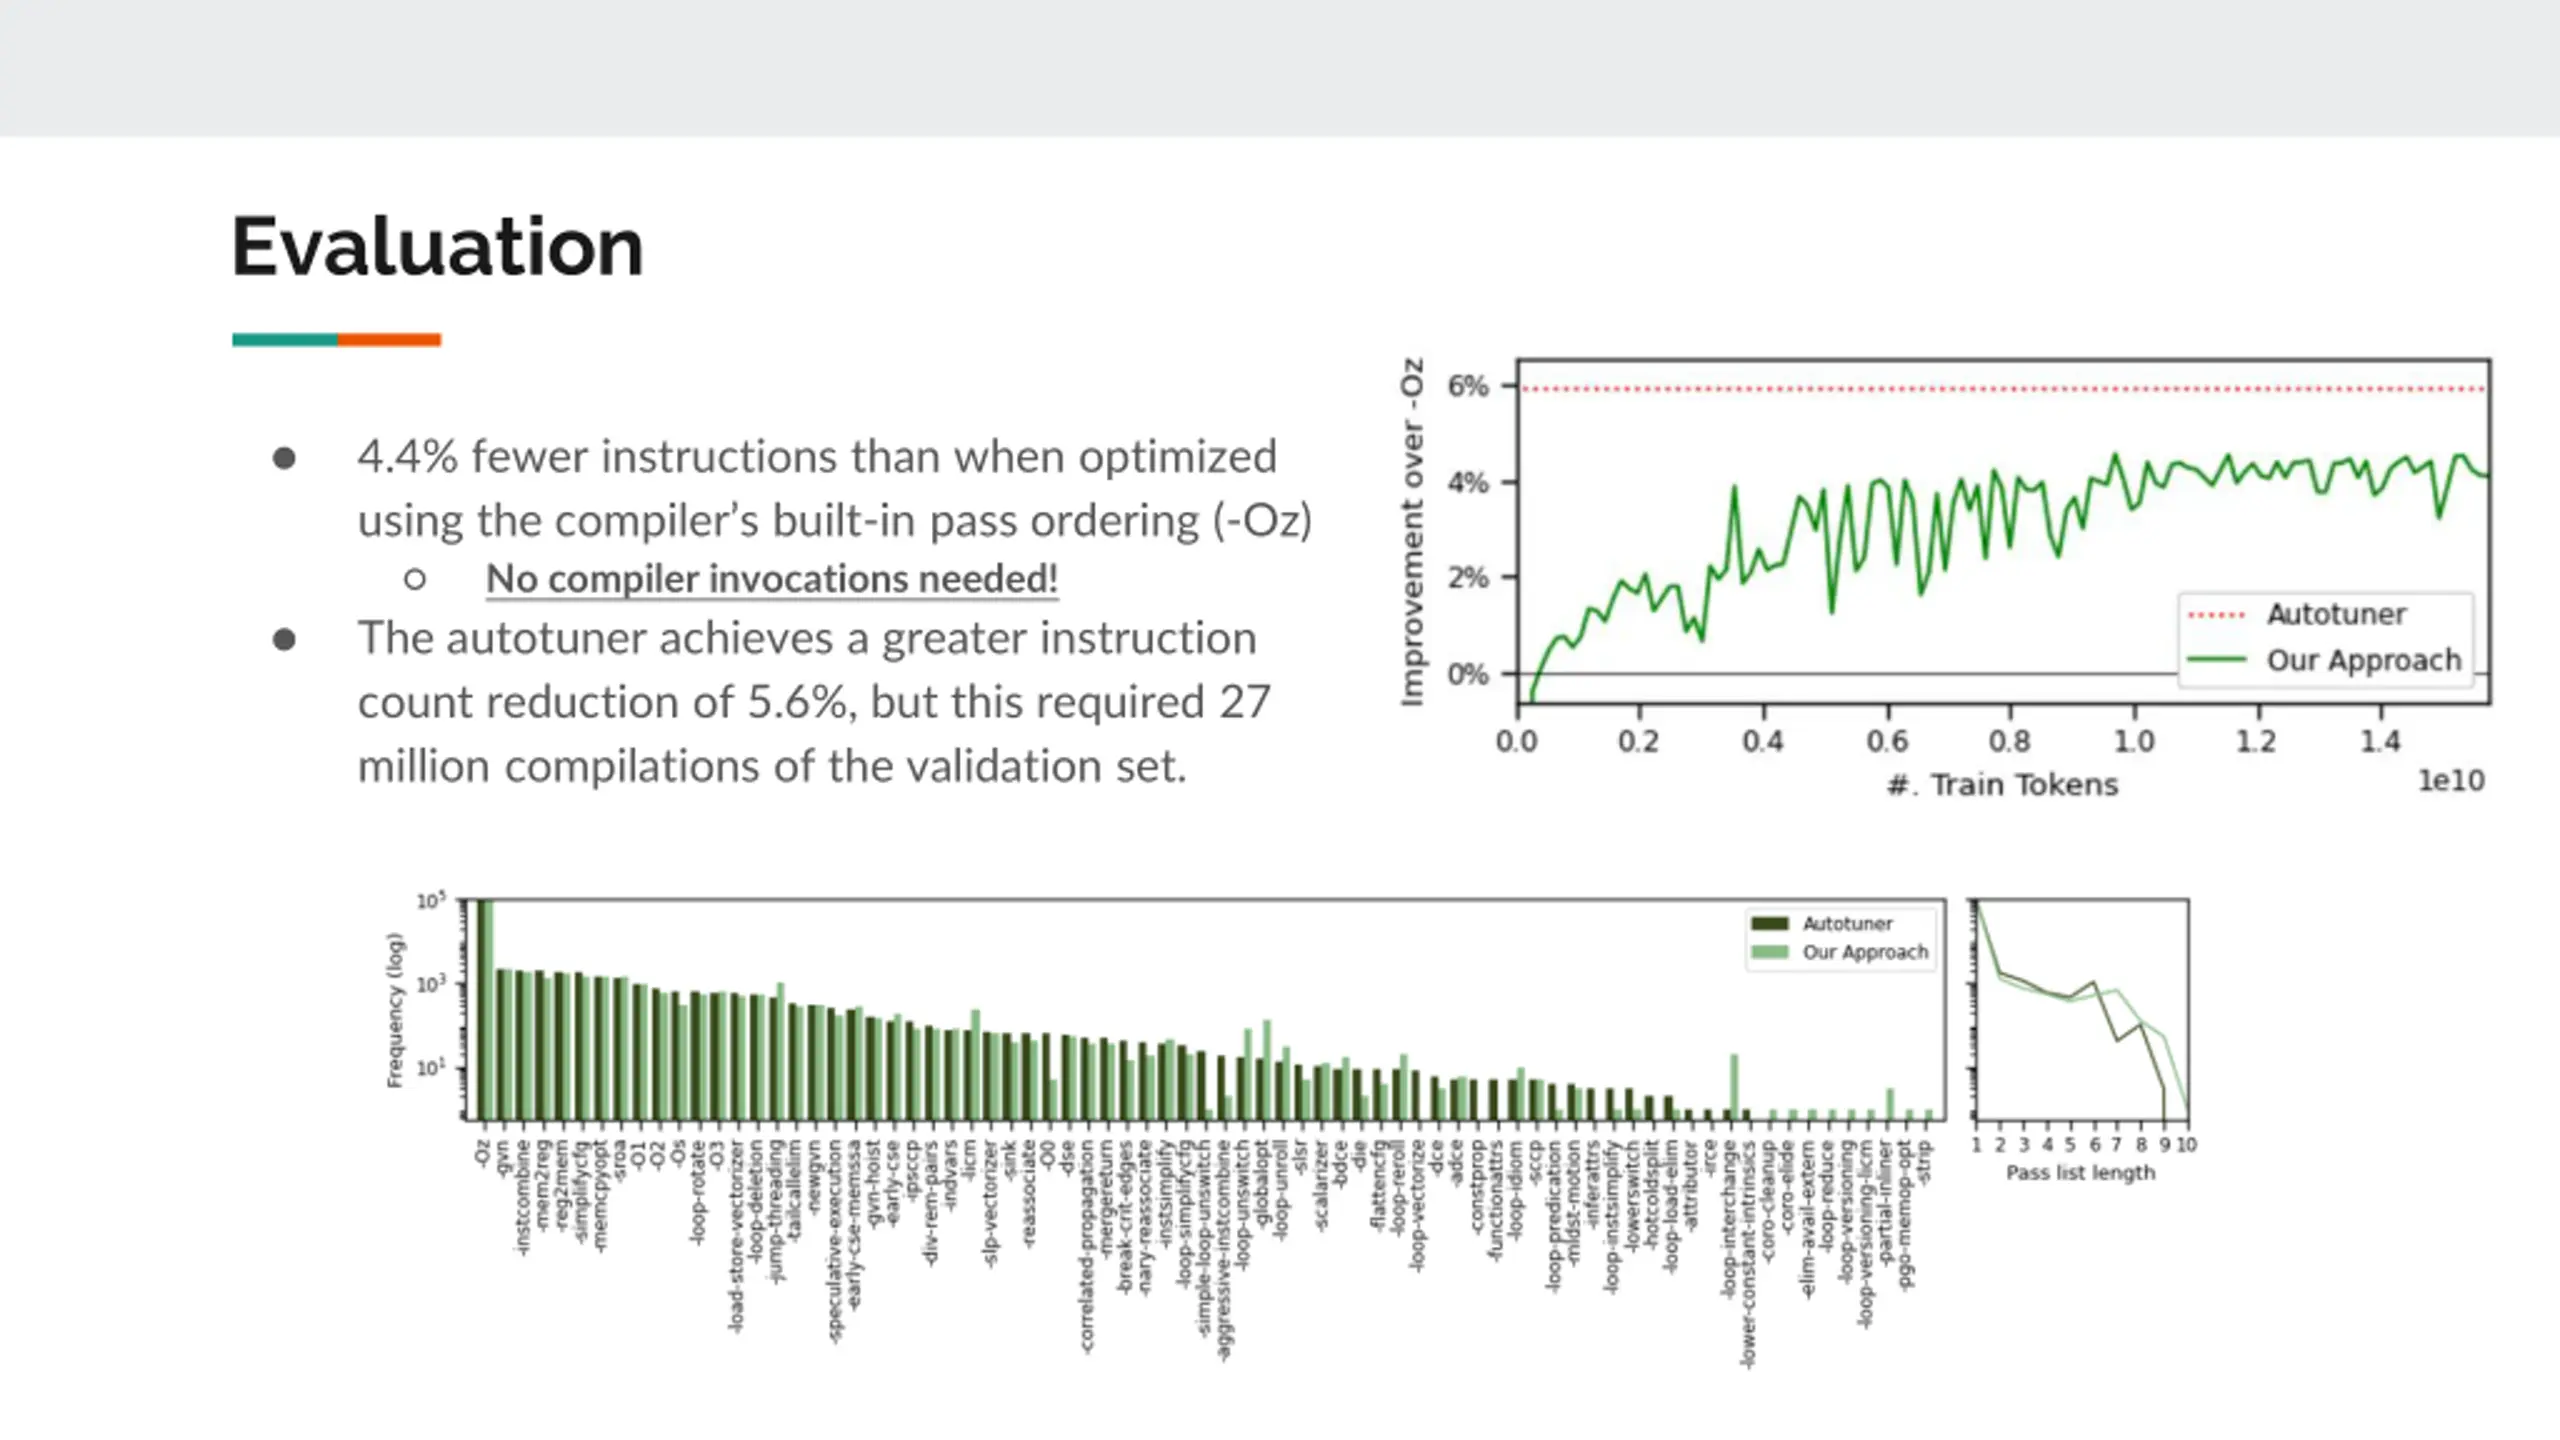Click the teal segment of title underline

click(x=285, y=340)
